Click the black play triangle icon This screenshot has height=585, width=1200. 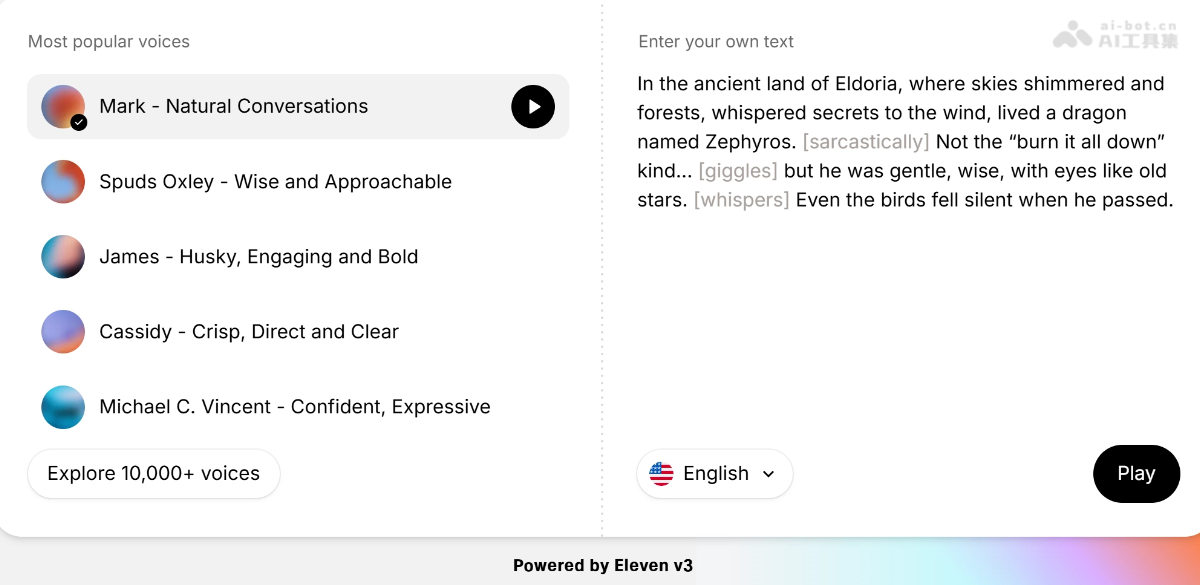point(533,107)
